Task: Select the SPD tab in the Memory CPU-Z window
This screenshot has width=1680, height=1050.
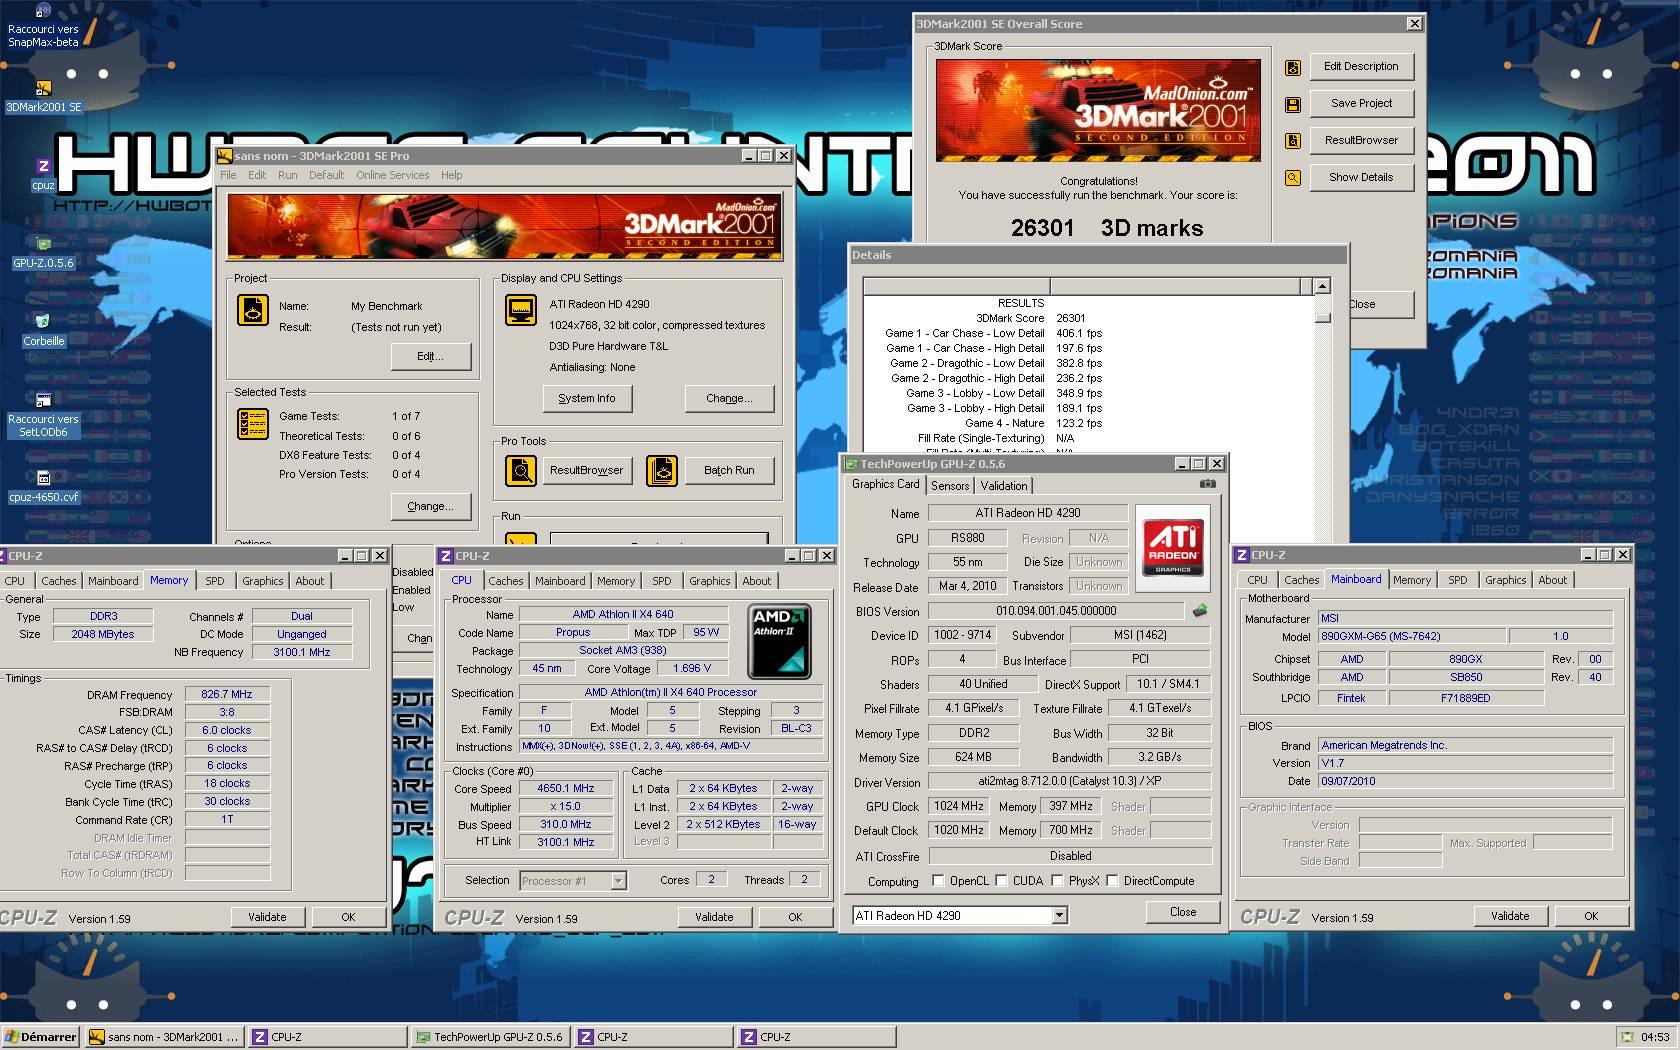Action: point(215,581)
